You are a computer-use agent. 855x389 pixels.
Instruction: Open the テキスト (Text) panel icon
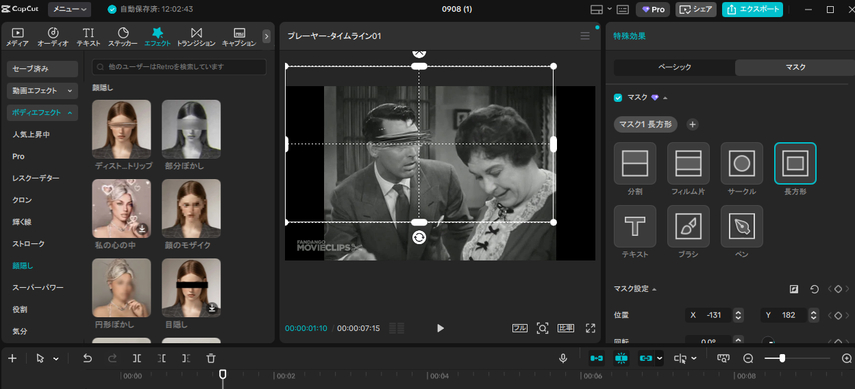pyautogui.click(x=88, y=37)
